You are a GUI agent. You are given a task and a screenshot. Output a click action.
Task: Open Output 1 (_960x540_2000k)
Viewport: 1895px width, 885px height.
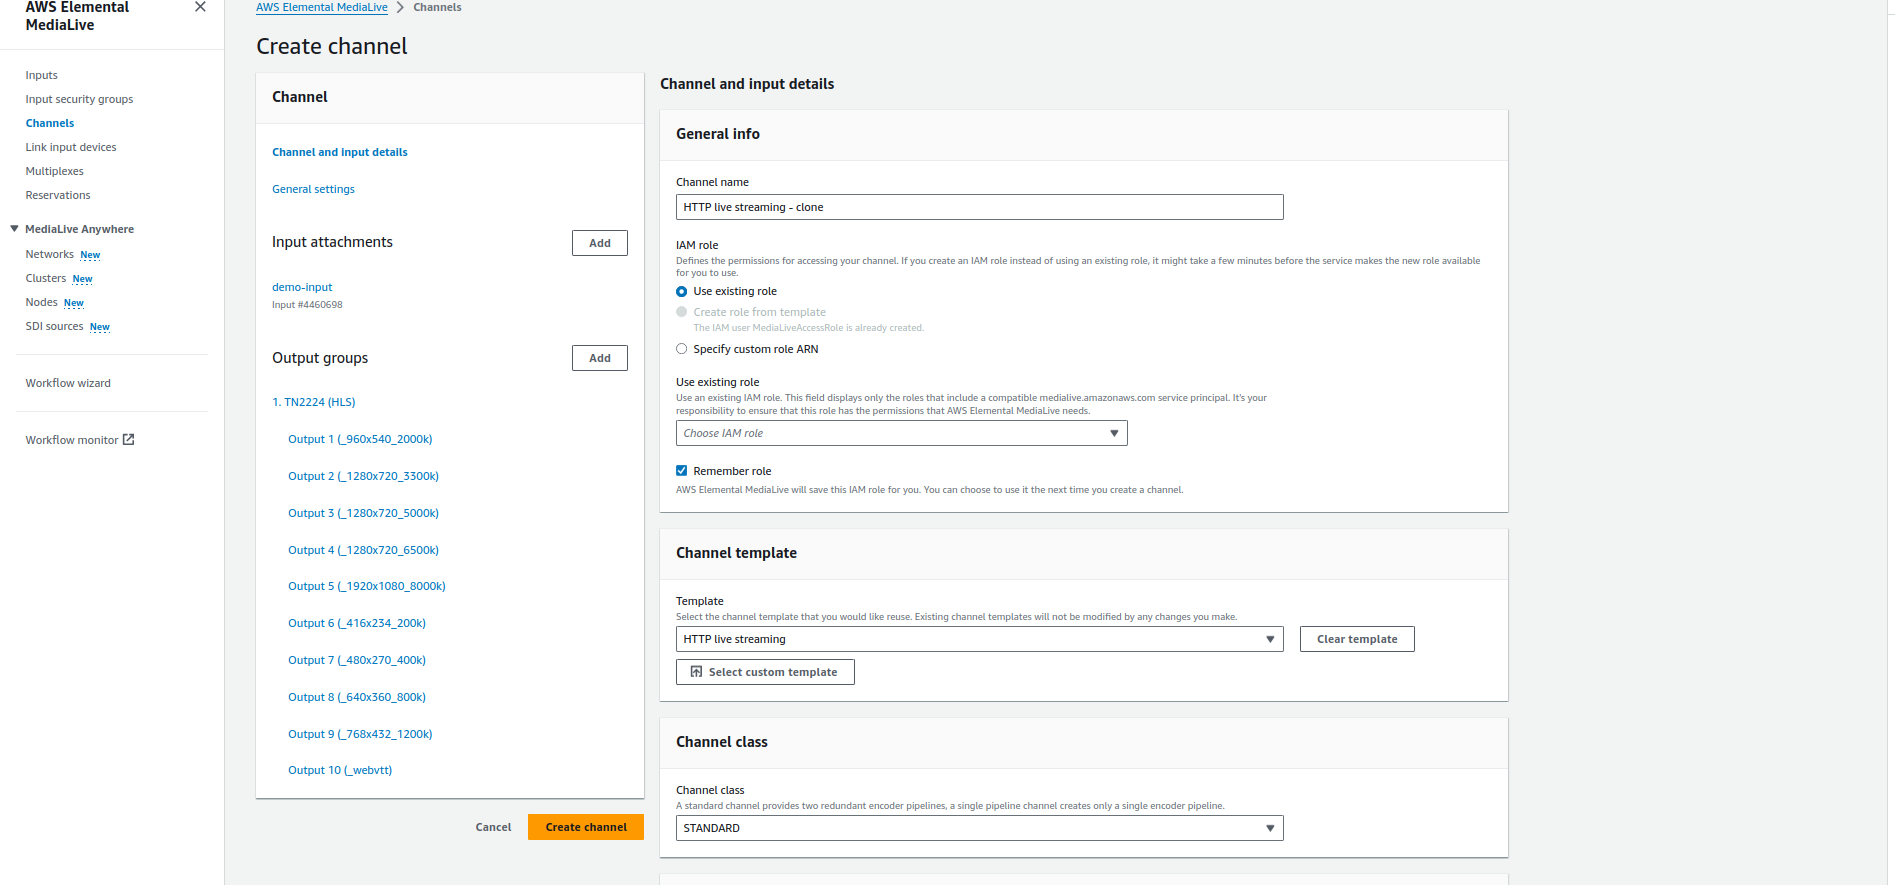click(360, 439)
